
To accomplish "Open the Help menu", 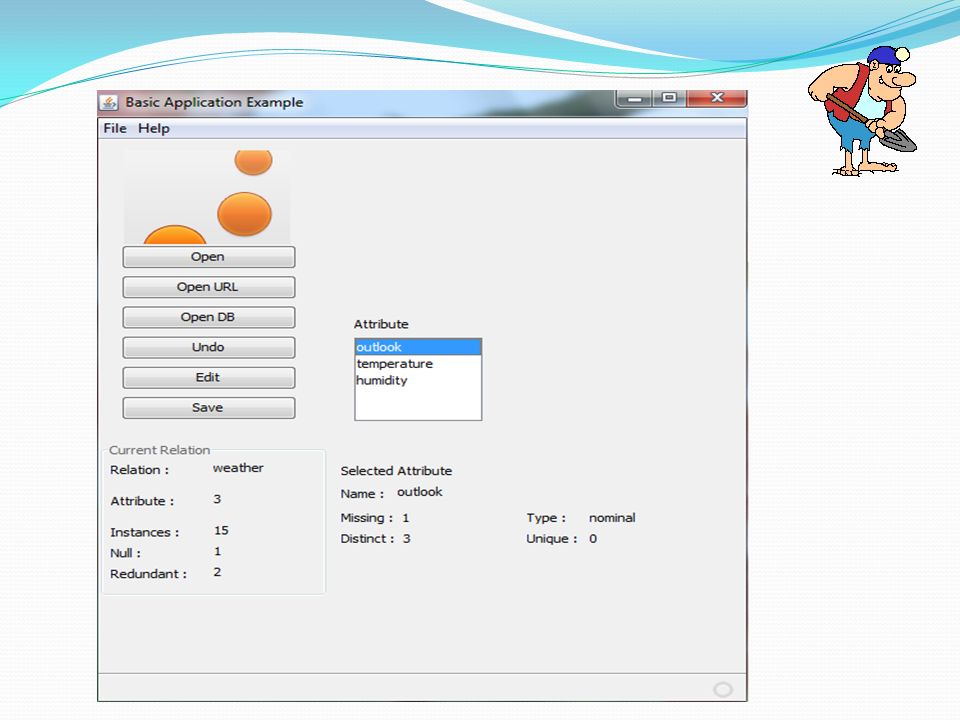I will tap(154, 129).
